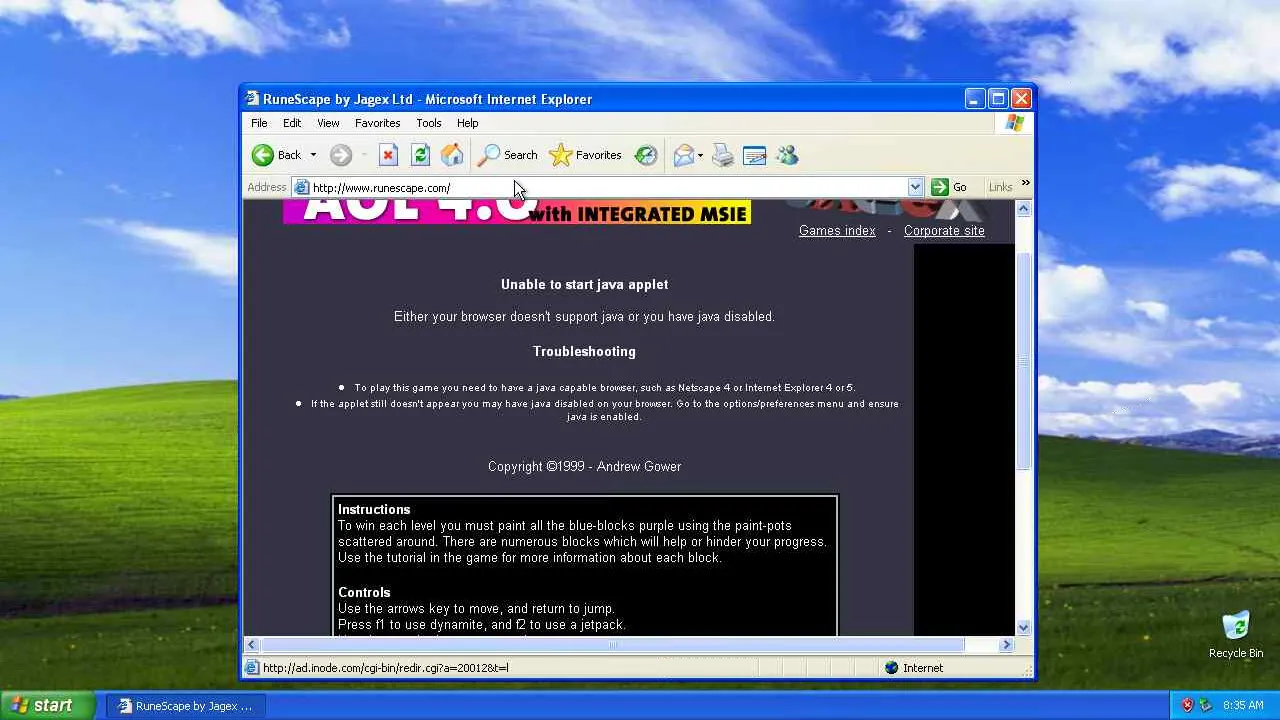This screenshot has height=720, width=1280.
Task: Click the grey Forward arrow button
Action: click(x=341, y=155)
